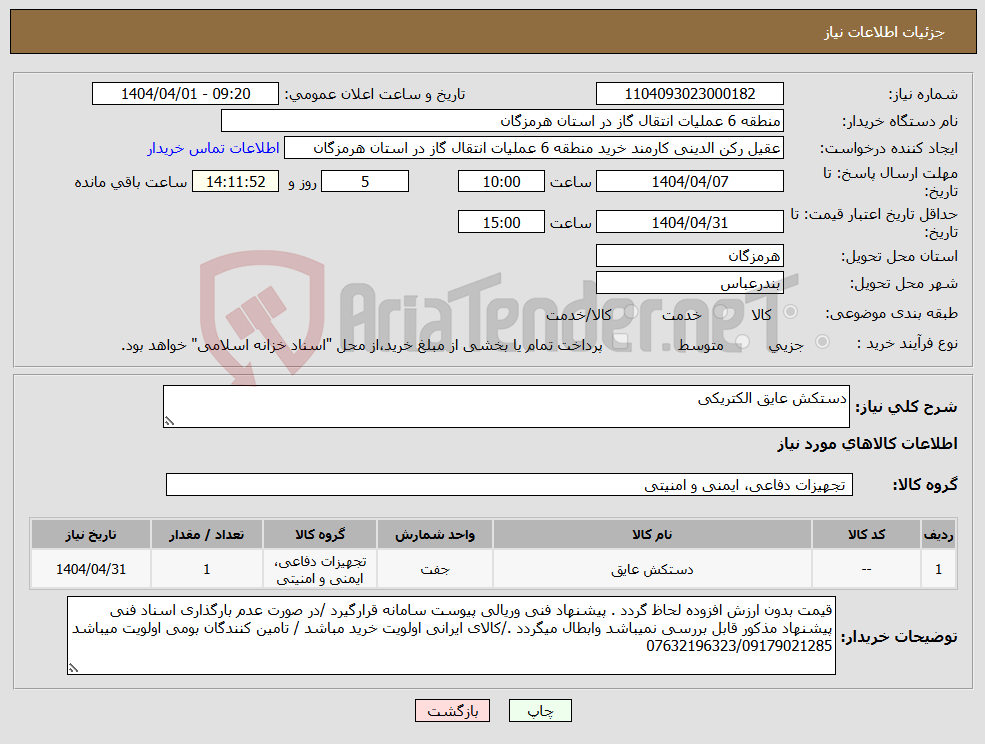Click the row number cell 1 under ردیف
This screenshot has height=744, width=985.
click(x=938, y=569)
